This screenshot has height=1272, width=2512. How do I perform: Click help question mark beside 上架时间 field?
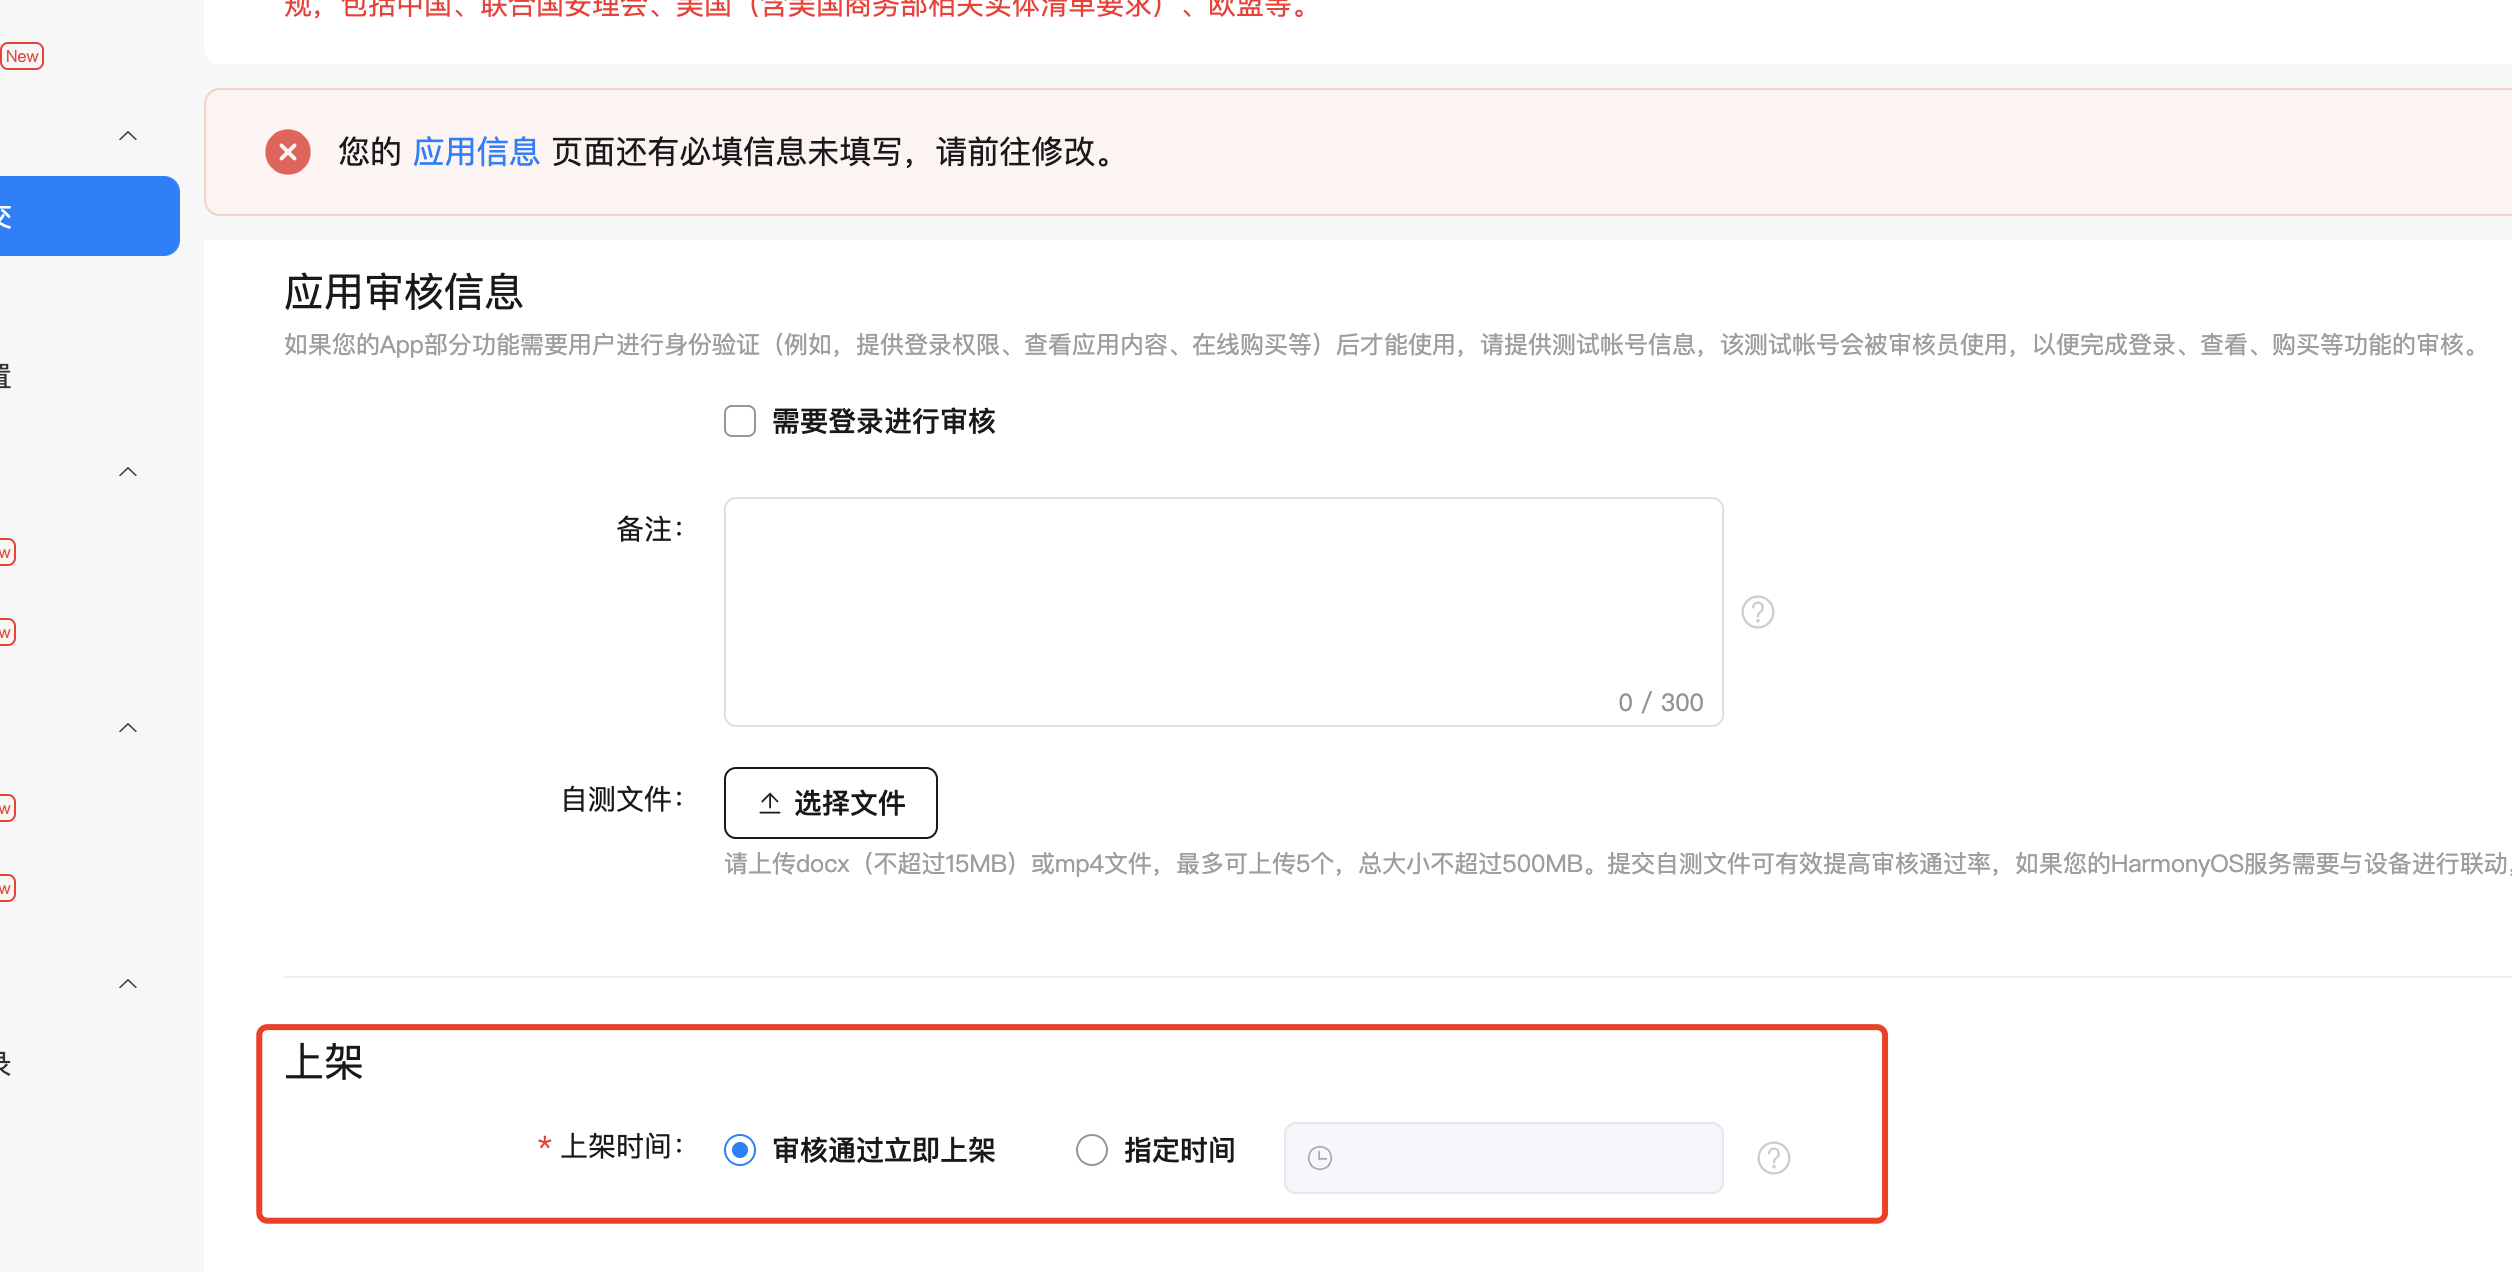(x=1773, y=1158)
